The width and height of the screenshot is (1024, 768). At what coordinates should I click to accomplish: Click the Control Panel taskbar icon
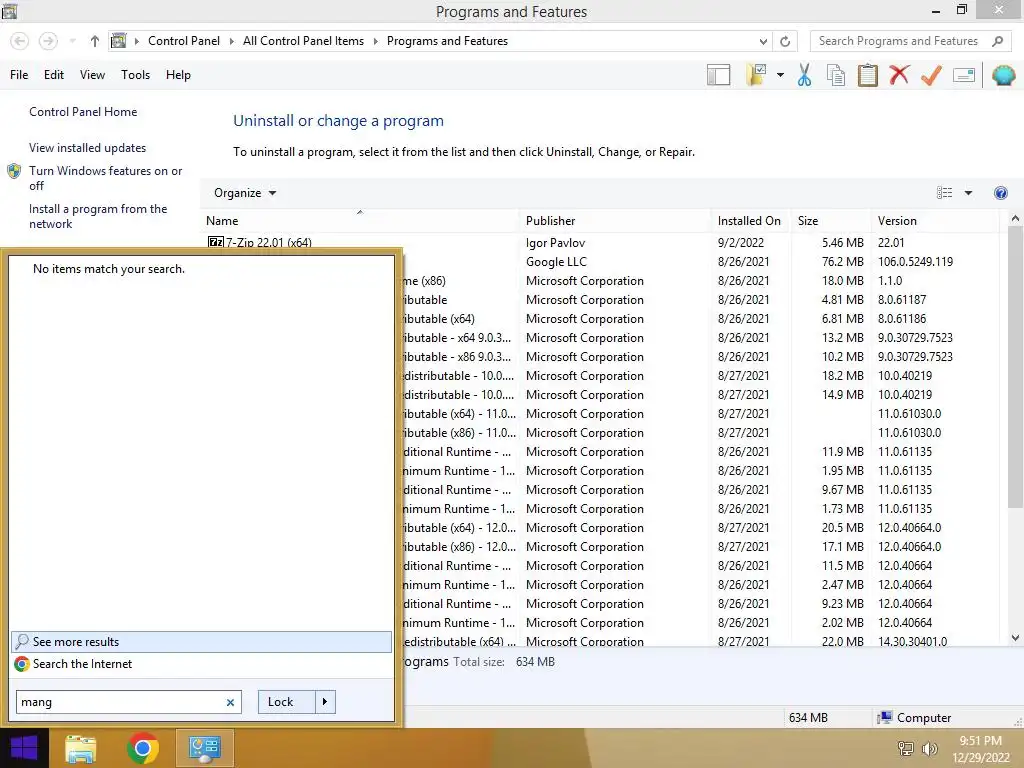coord(204,748)
